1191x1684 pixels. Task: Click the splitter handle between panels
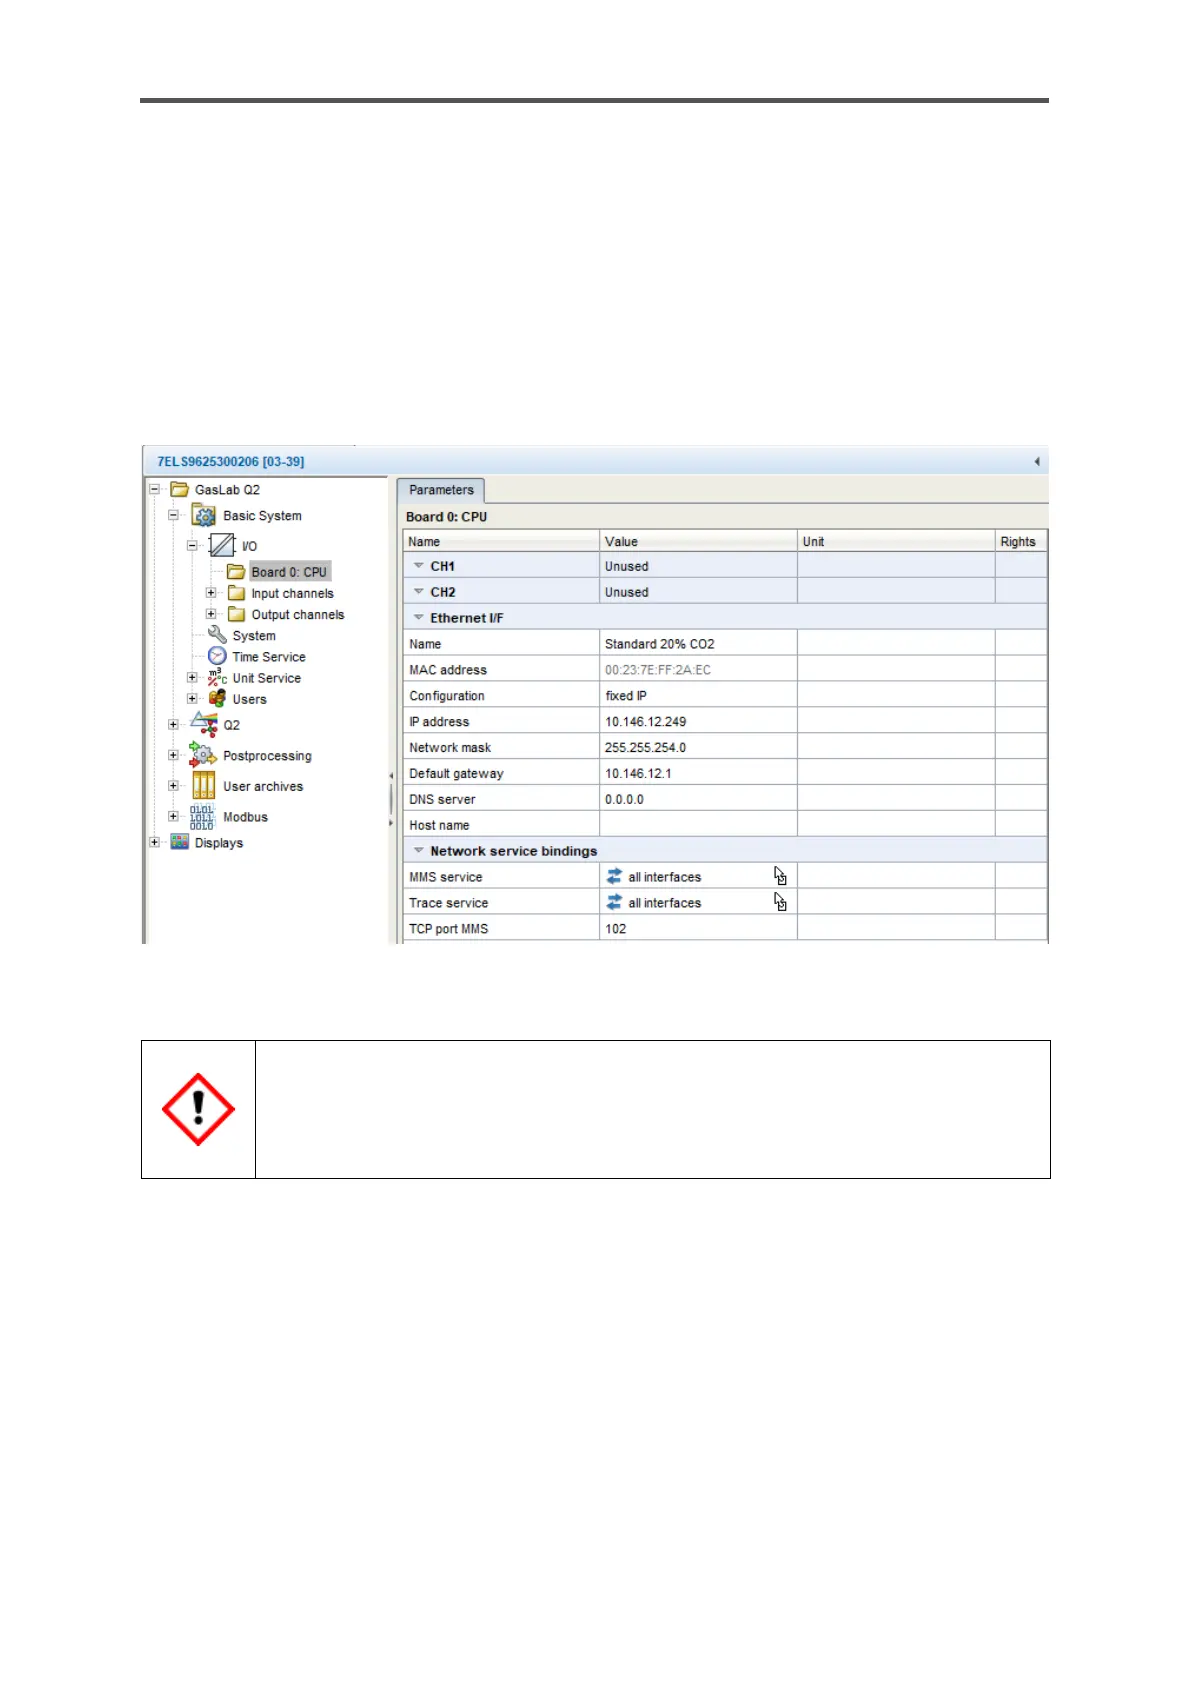point(391,799)
